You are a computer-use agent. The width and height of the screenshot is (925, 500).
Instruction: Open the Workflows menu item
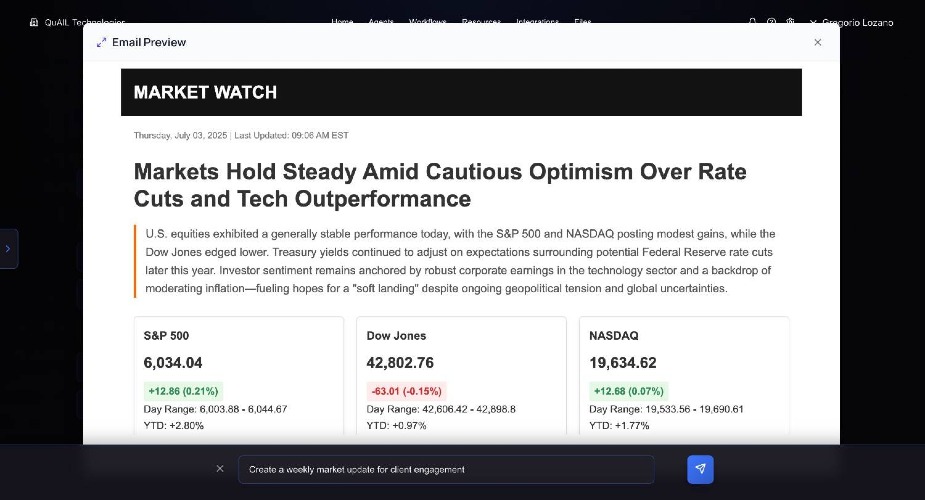click(x=428, y=22)
